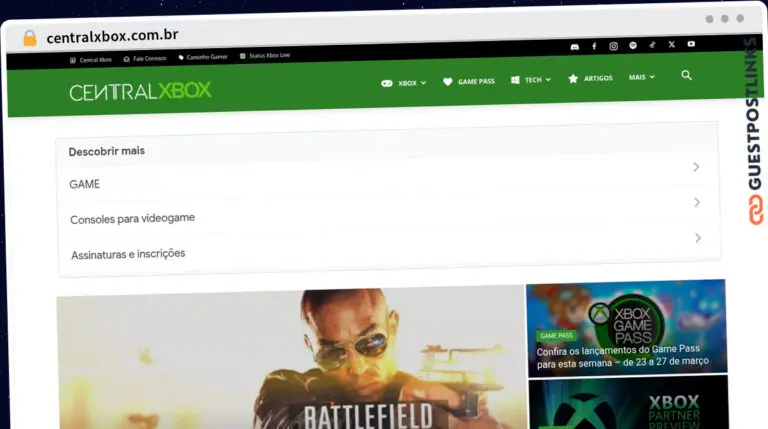Open the Discord social icon
The image size is (768, 429).
(575, 47)
